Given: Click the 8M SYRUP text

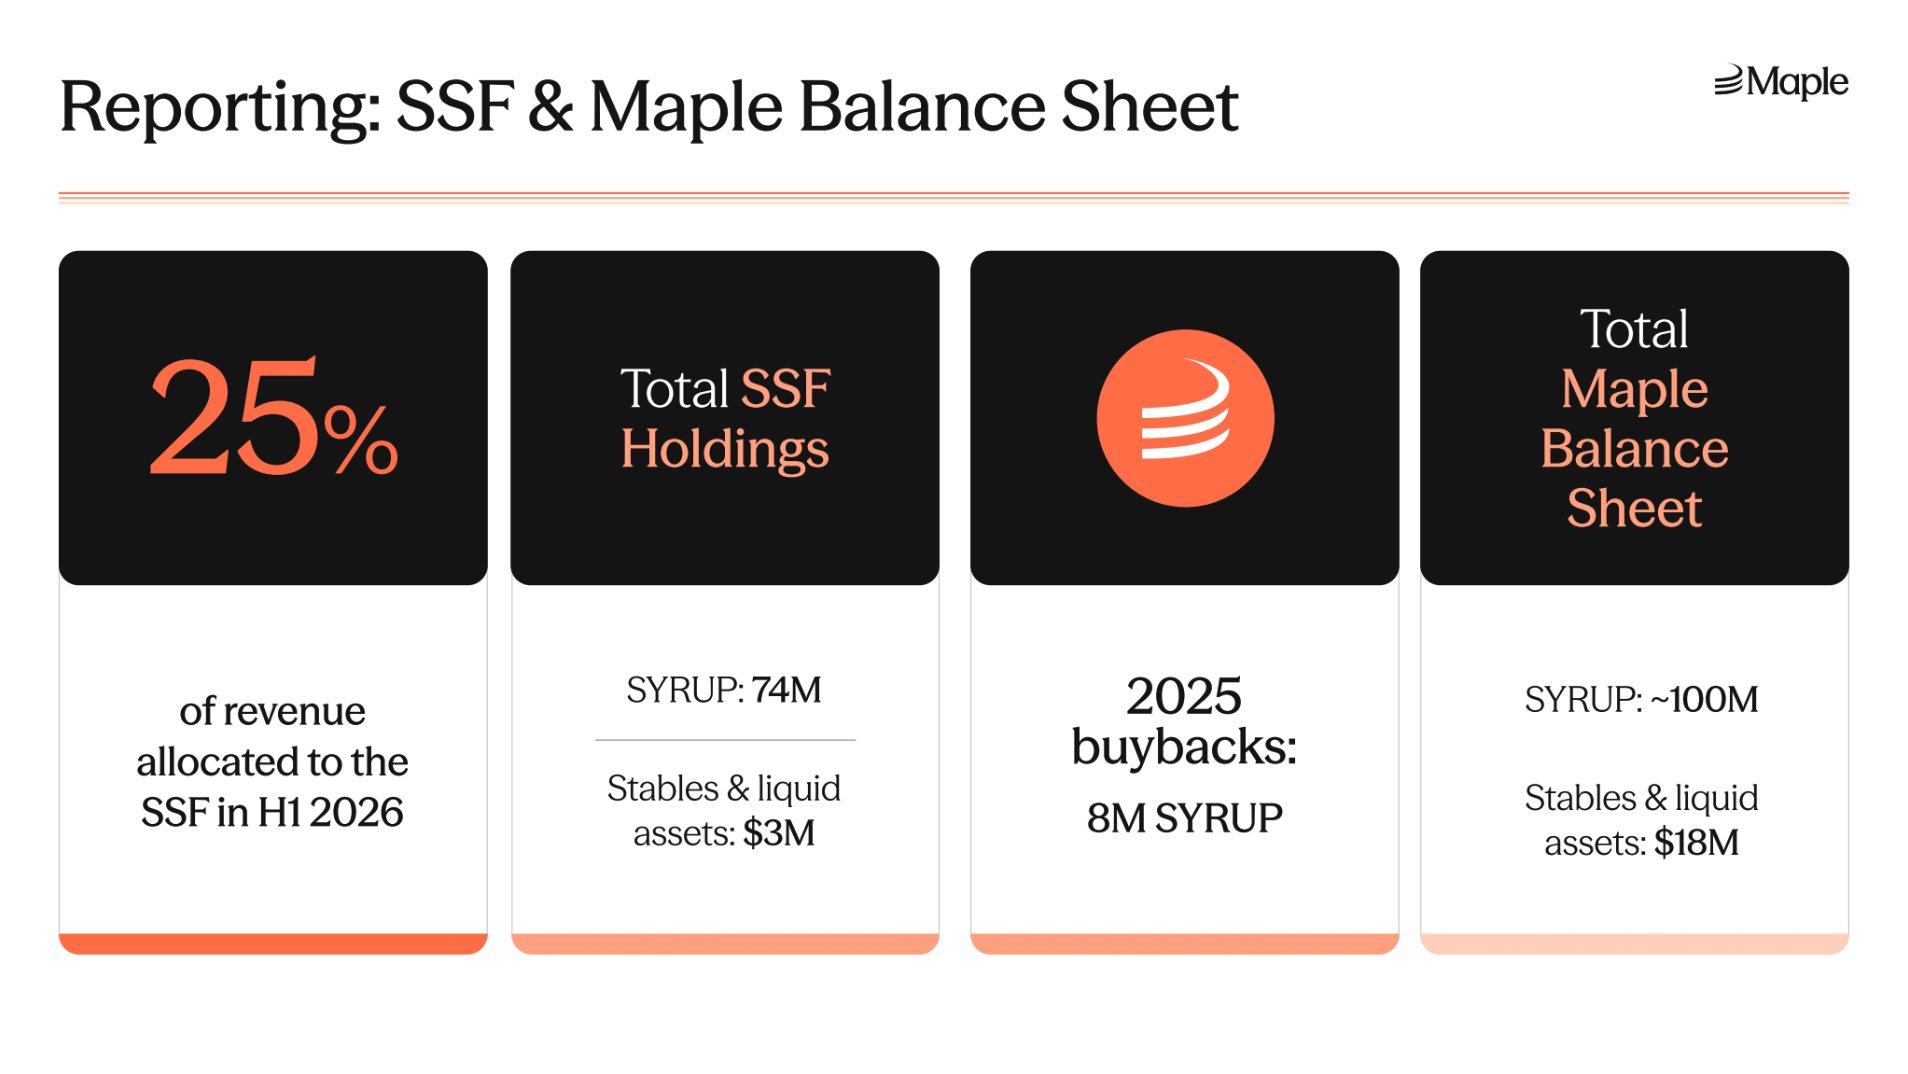Looking at the screenshot, I should [x=1184, y=818].
